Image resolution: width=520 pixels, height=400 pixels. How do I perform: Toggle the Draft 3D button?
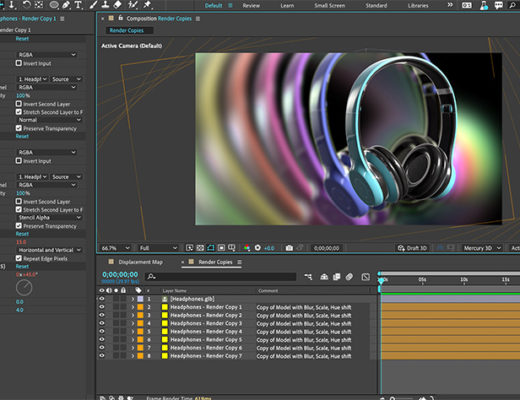(x=412, y=248)
